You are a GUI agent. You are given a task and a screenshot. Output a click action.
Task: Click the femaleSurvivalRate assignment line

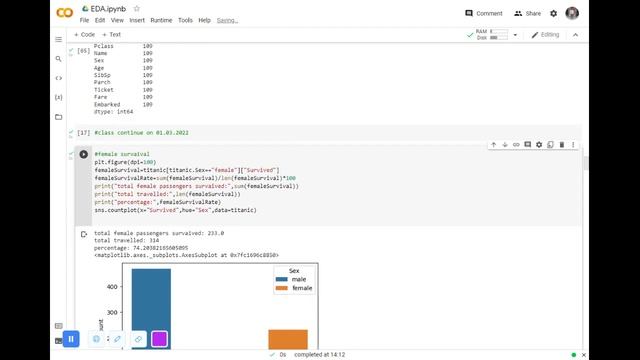[x=195, y=178]
